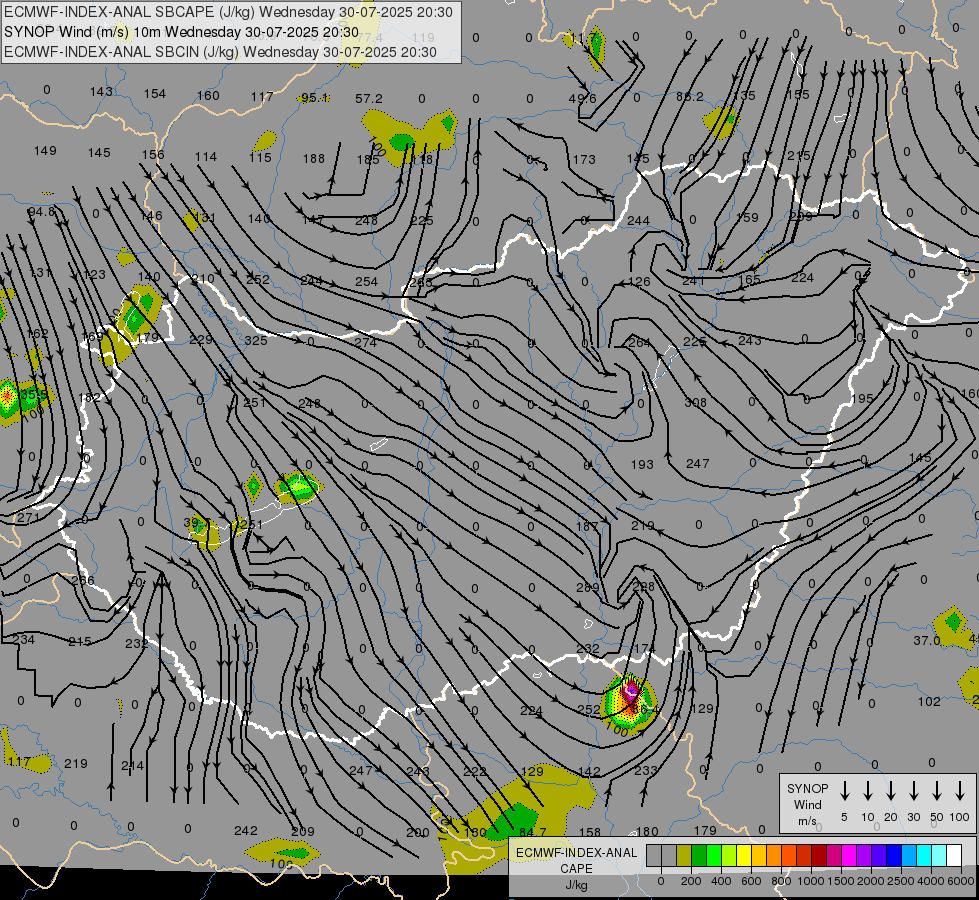Click the 30 m/s wind arrow in legend

pyautogui.click(x=913, y=791)
